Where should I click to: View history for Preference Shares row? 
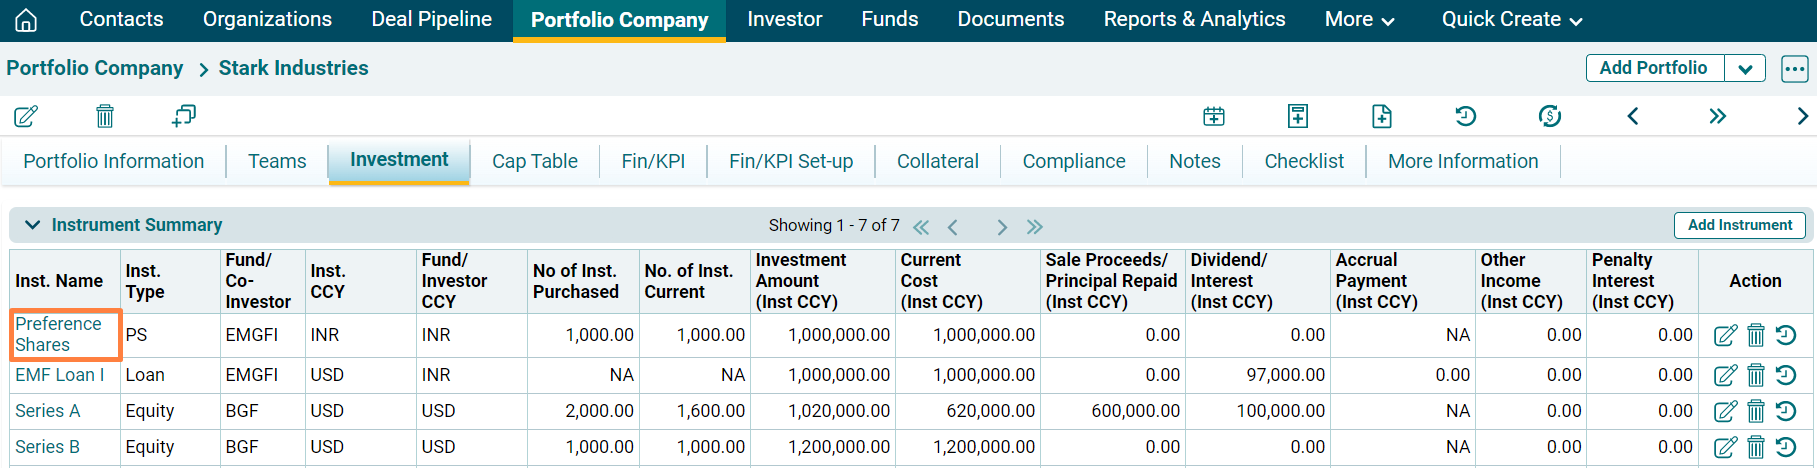click(x=1786, y=335)
